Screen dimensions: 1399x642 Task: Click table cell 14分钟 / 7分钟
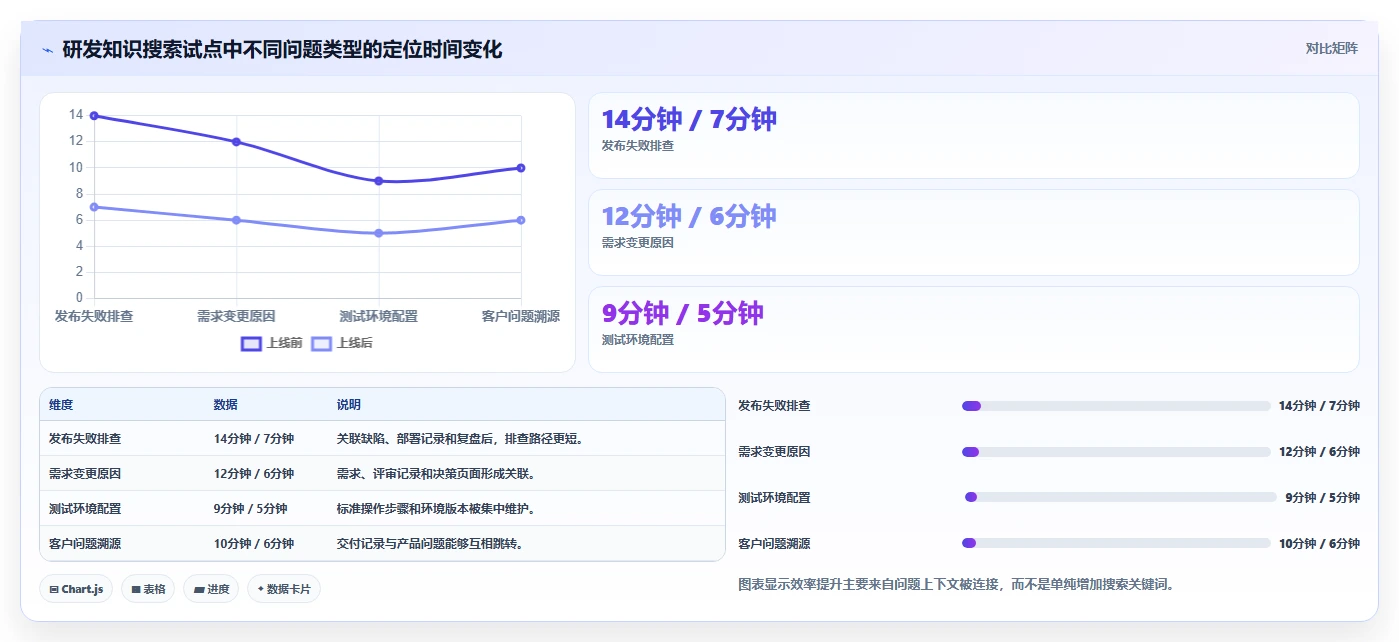[254, 439]
